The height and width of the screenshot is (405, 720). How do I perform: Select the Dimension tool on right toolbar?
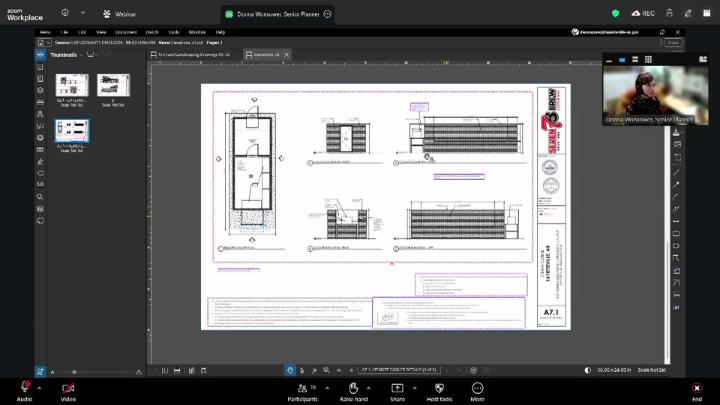pos(676,221)
